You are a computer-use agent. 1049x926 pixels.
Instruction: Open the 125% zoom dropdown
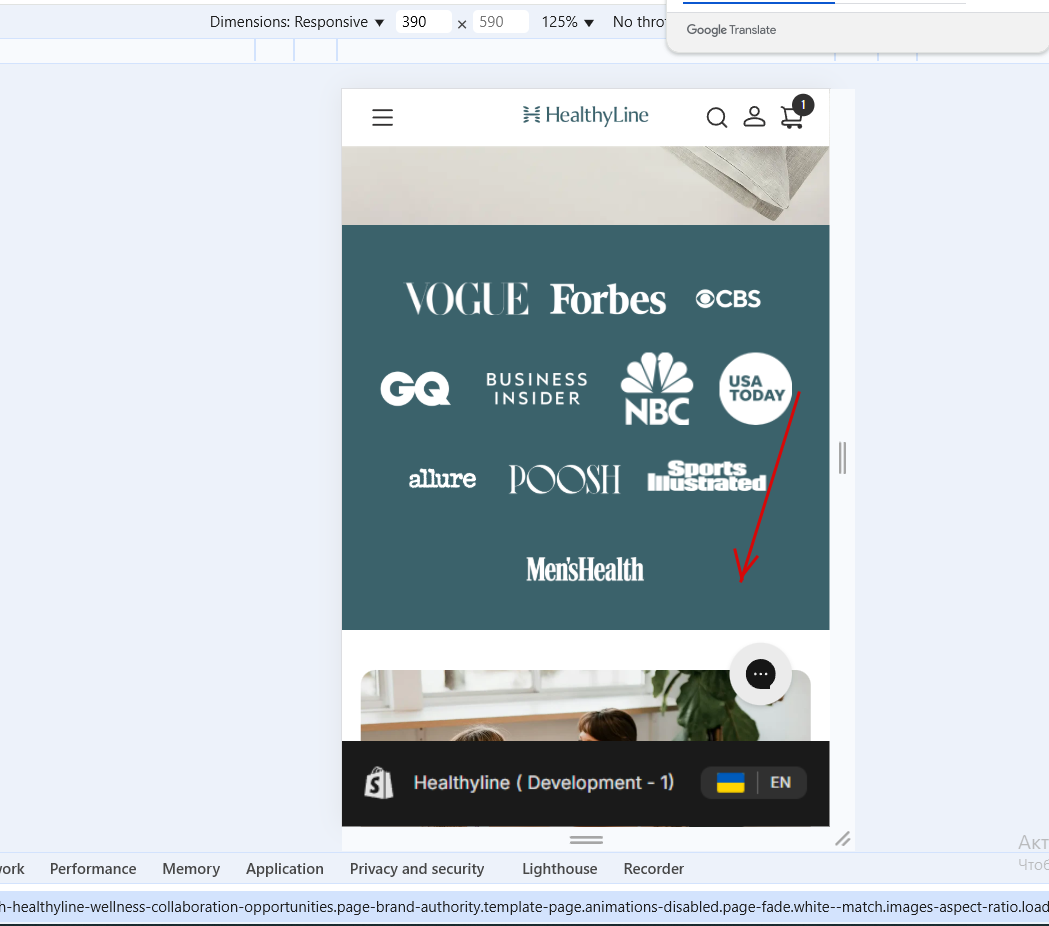567,22
